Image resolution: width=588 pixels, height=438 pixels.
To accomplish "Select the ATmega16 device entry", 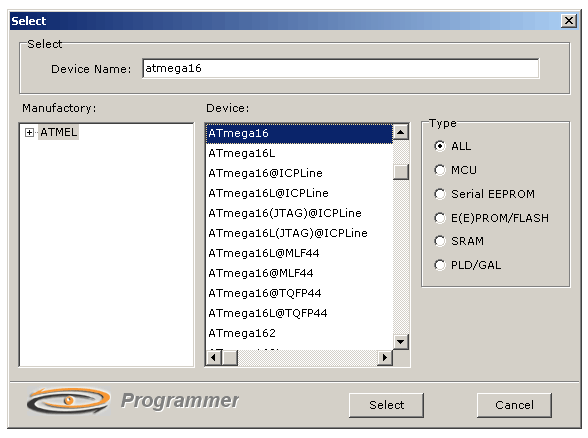I will 299,134.
